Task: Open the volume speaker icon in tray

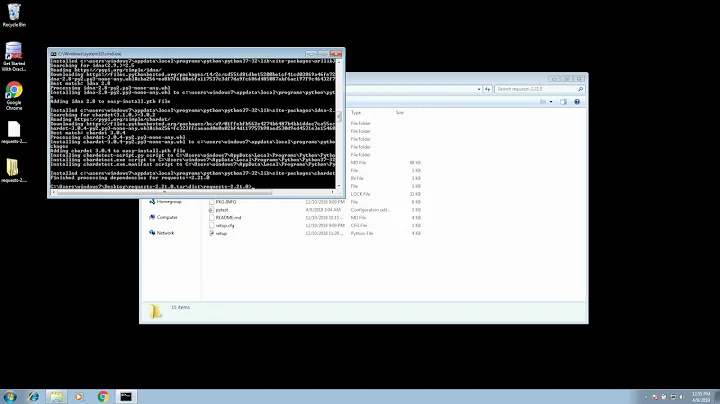Action: point(682,397)
